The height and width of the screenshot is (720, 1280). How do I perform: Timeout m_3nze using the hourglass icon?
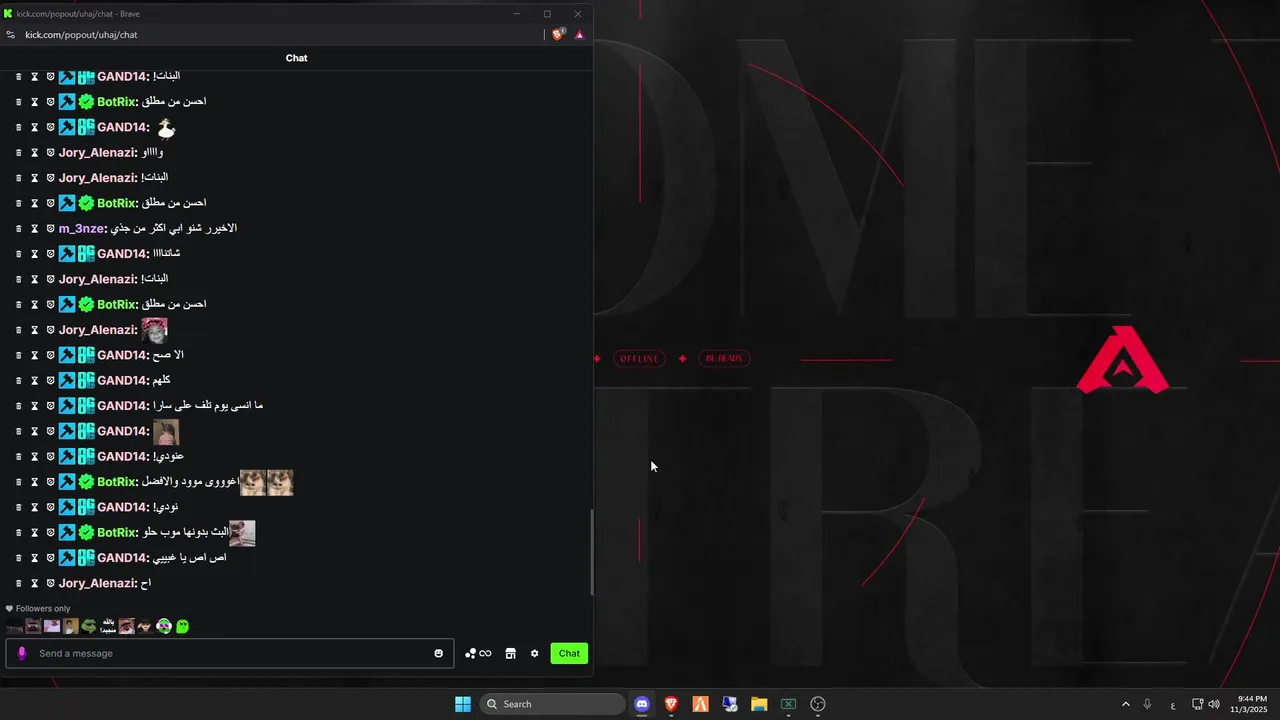coord(34,229)
